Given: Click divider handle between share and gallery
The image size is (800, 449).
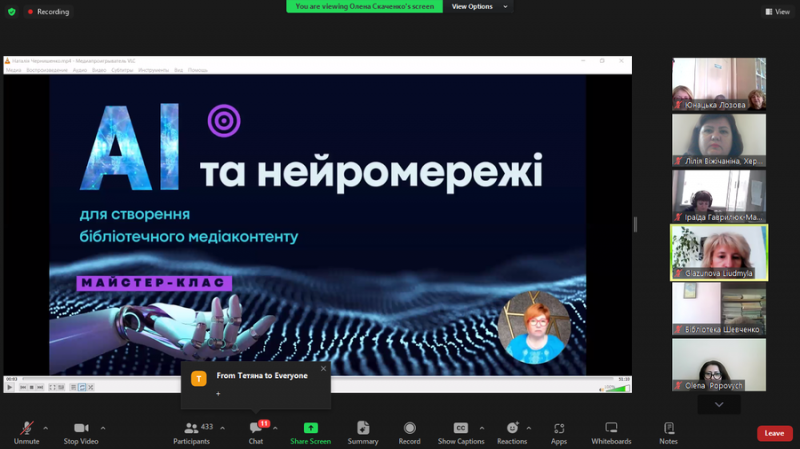Looking at the screenshot, I should click(x=635, y=224).
